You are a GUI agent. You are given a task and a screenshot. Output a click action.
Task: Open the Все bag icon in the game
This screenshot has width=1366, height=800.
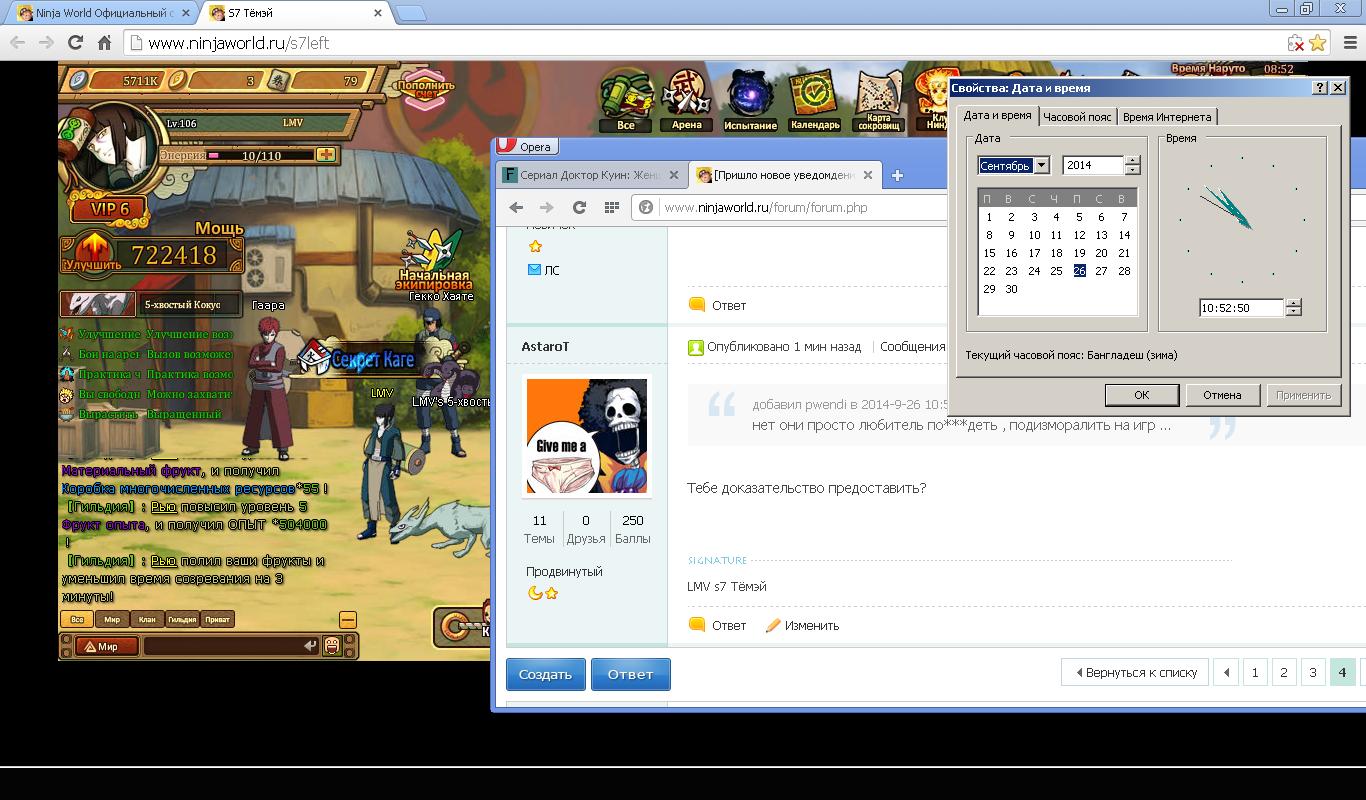point(625,99)
